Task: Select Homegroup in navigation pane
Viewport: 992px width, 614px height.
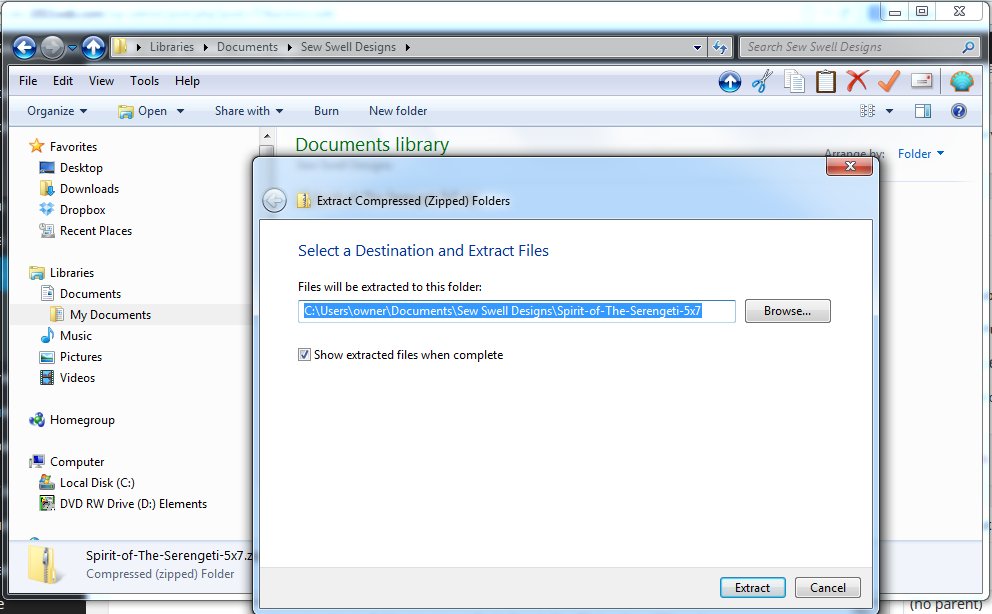Action: [x=72, y=420]
